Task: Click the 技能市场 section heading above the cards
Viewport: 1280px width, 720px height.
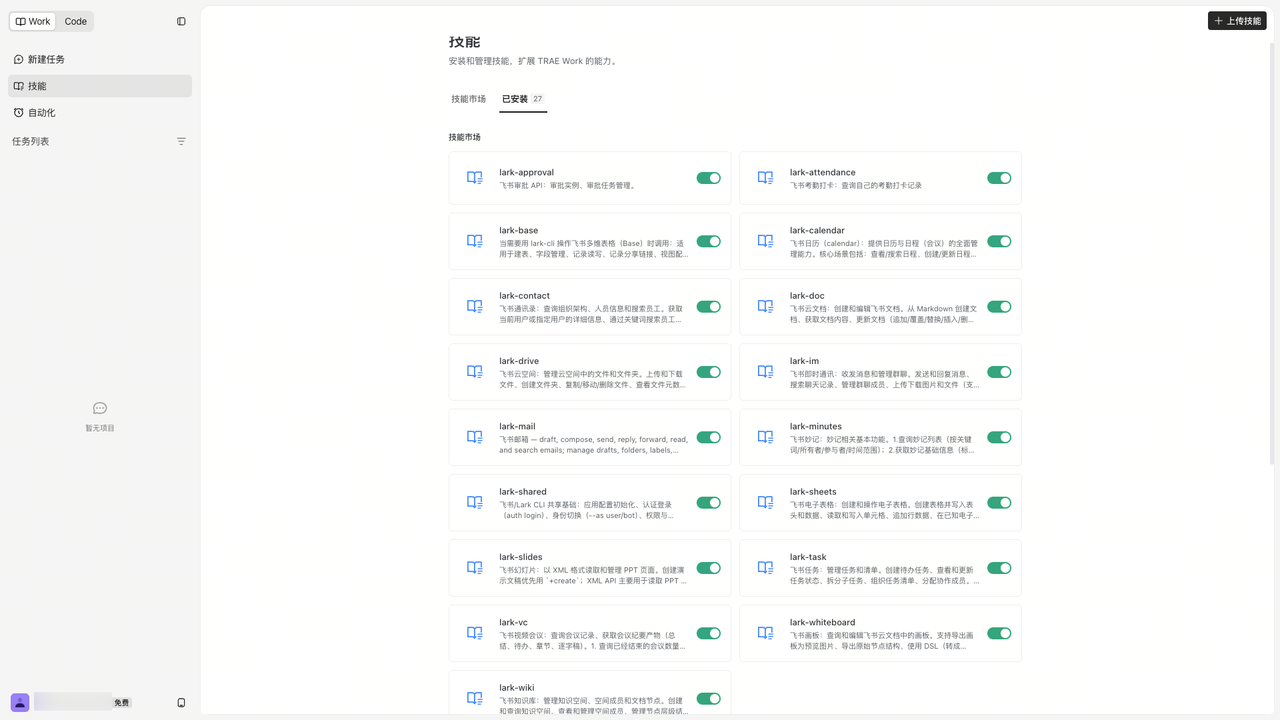Action: point(465,137)
